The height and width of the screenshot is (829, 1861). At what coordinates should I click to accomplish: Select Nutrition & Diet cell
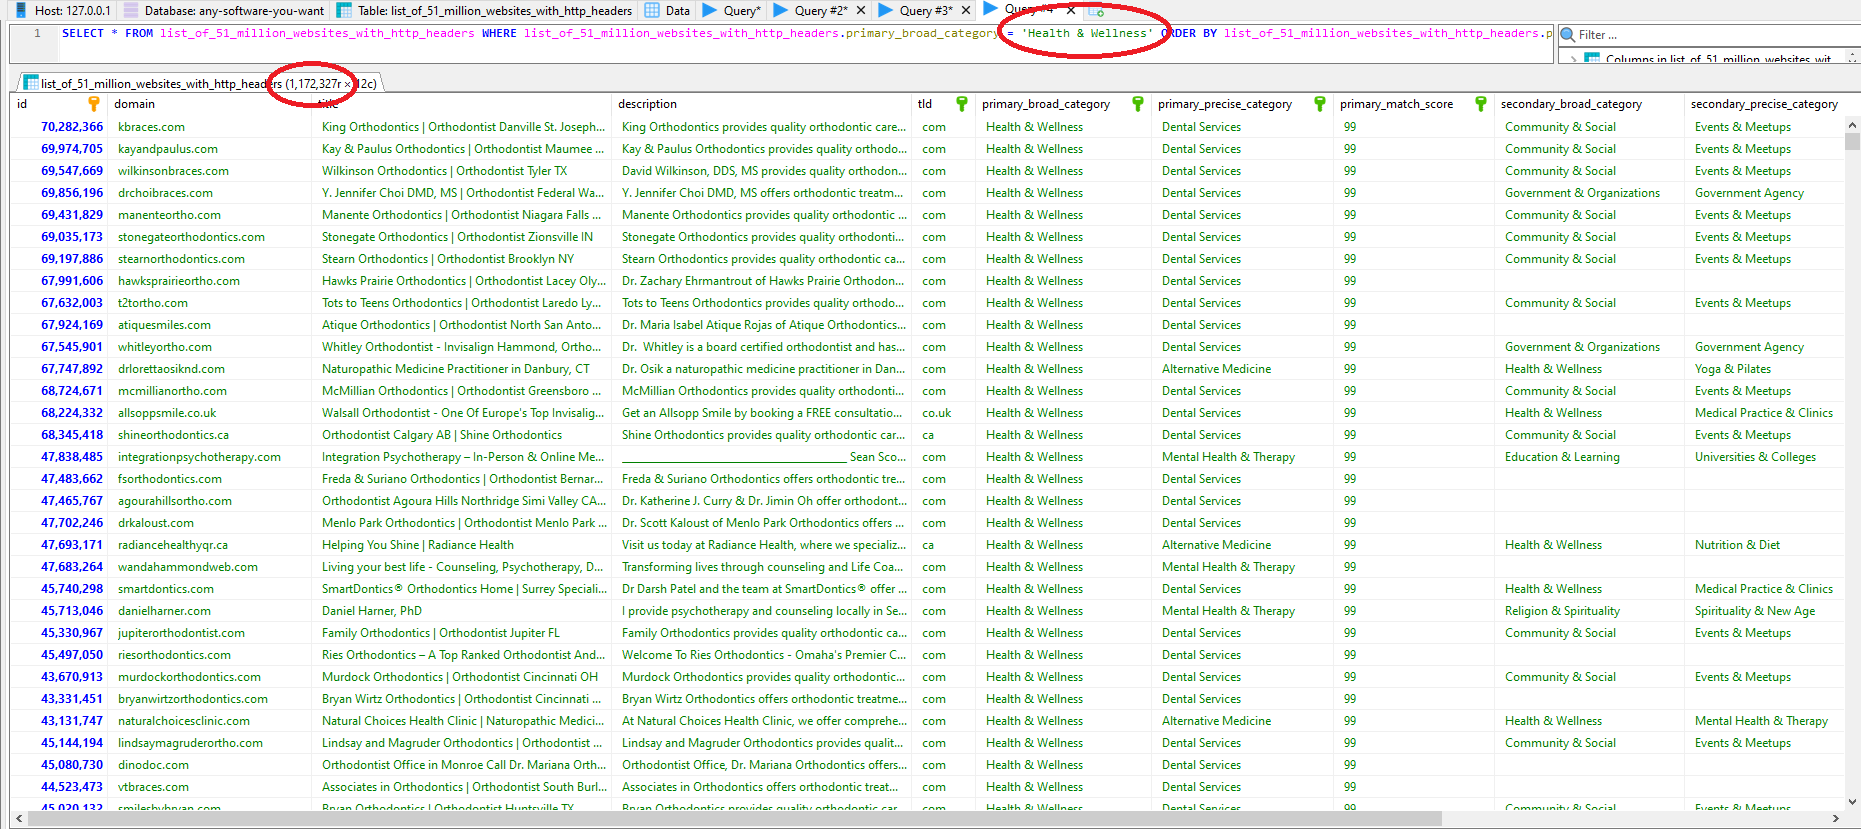(x=1764, y=545)
